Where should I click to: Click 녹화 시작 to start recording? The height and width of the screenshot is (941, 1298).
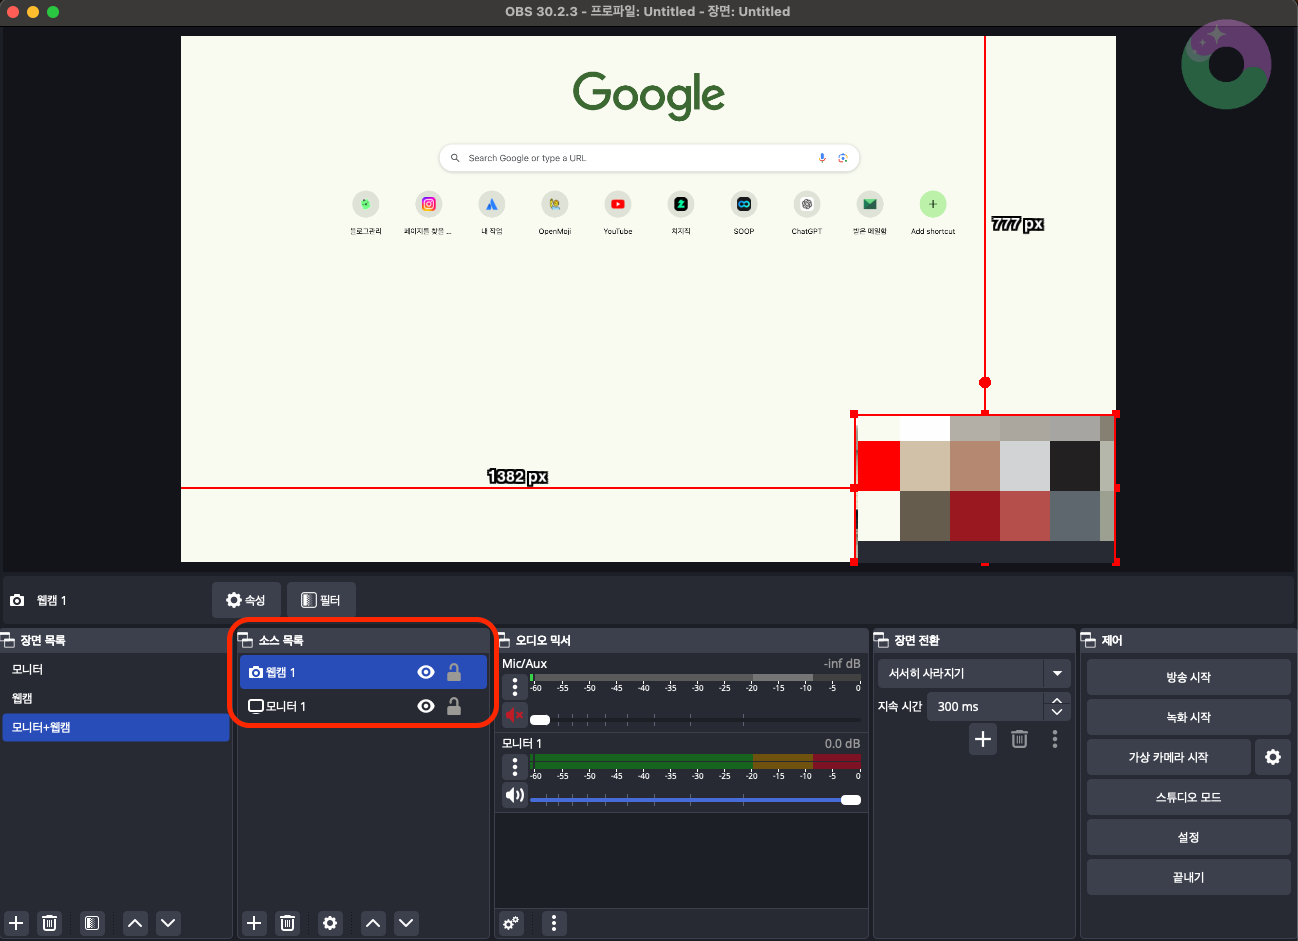point(1188,717)
